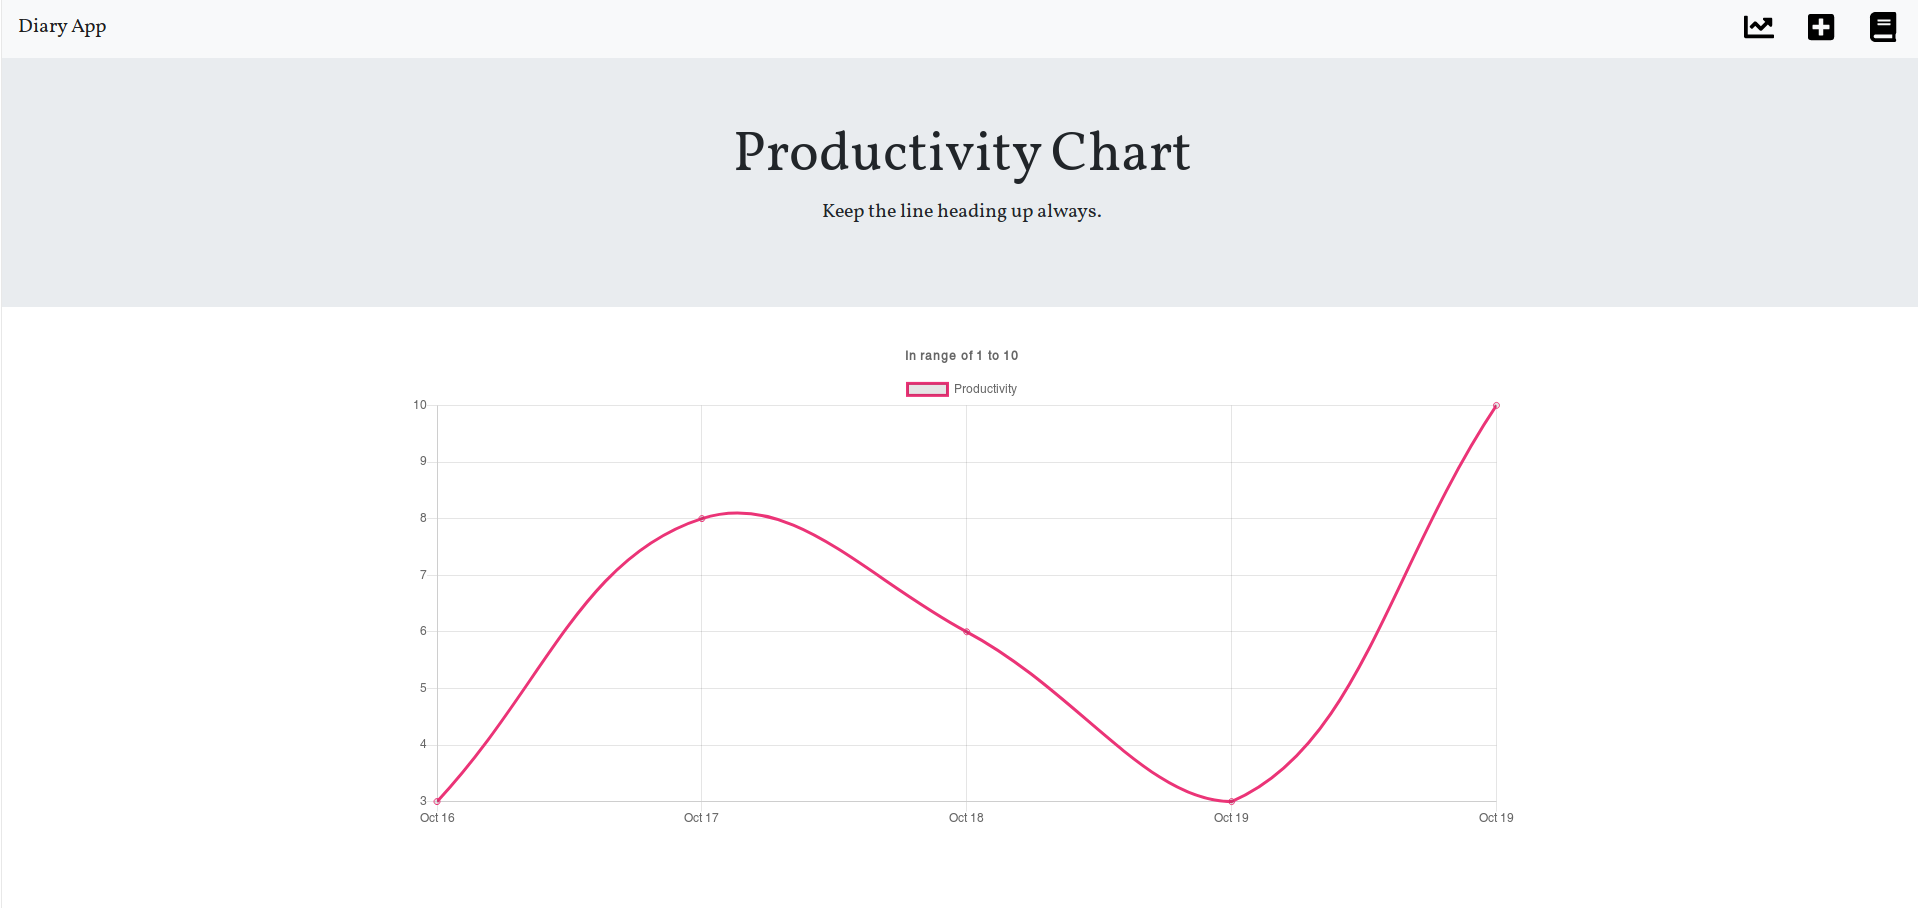This screenshot has height=908, width=1918.
Task: Click the y-axis tick label 7
Action: click(423, 575)
